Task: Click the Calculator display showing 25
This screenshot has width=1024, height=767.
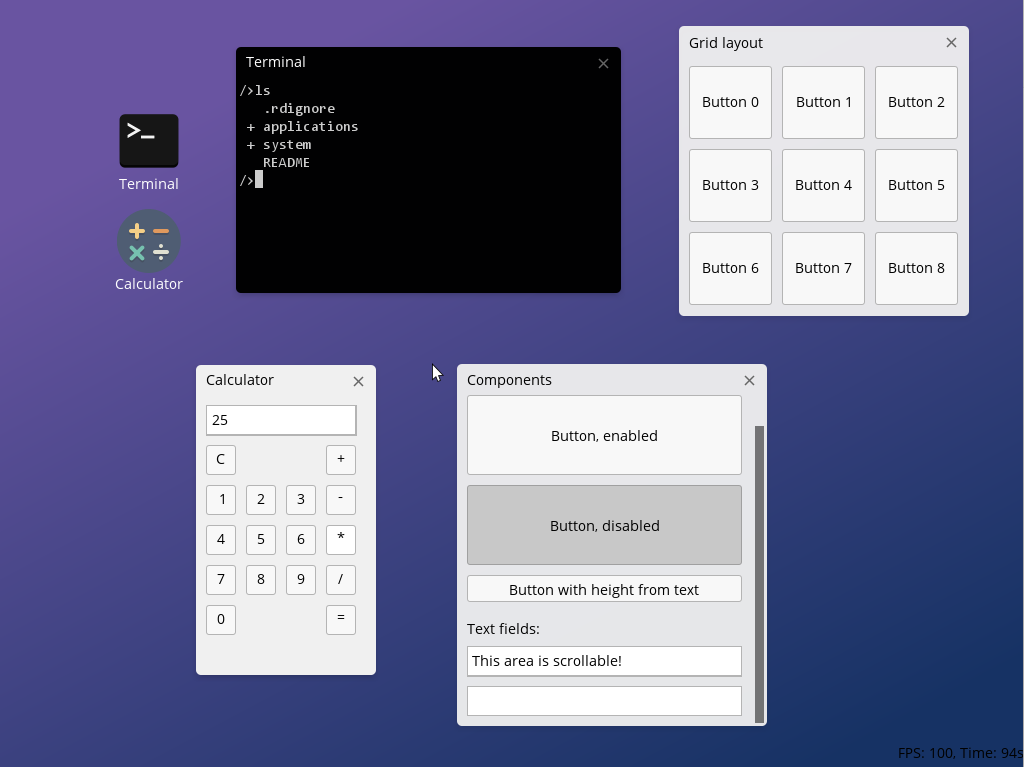Action: click(280, 420)
